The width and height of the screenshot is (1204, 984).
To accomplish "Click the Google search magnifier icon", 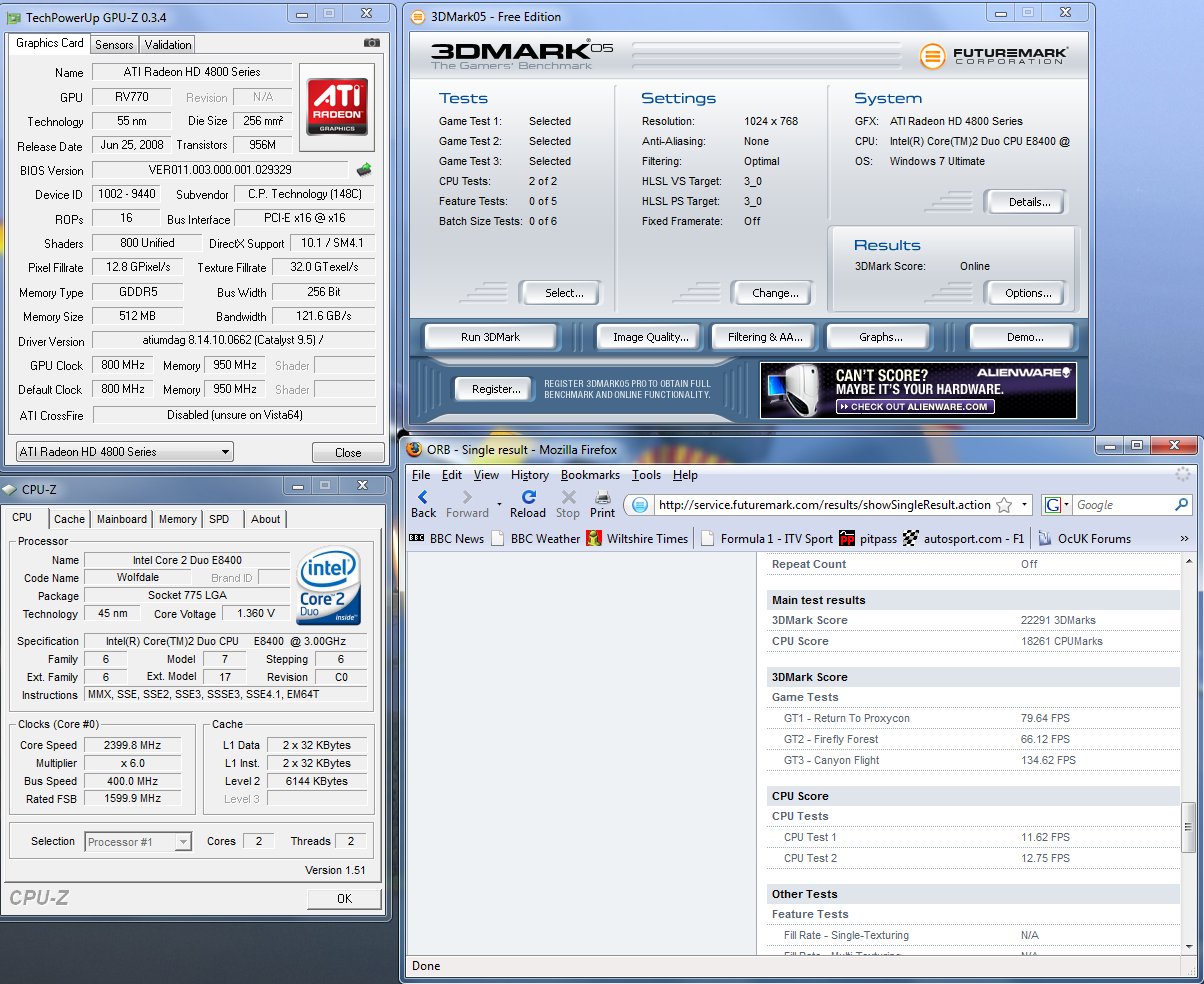I will (x=1182, y=505).
